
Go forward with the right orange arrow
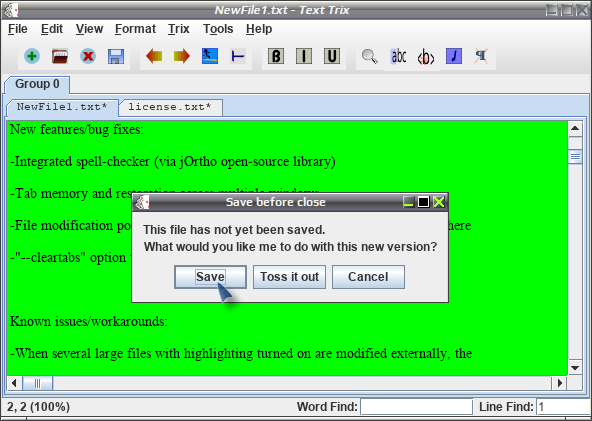pyautogui.click(x=182, y=56)
